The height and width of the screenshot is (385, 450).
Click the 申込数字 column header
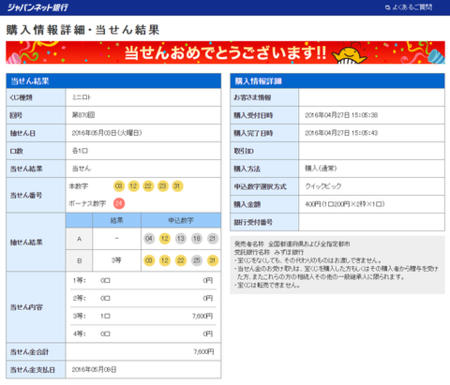(x=181, y=220)
